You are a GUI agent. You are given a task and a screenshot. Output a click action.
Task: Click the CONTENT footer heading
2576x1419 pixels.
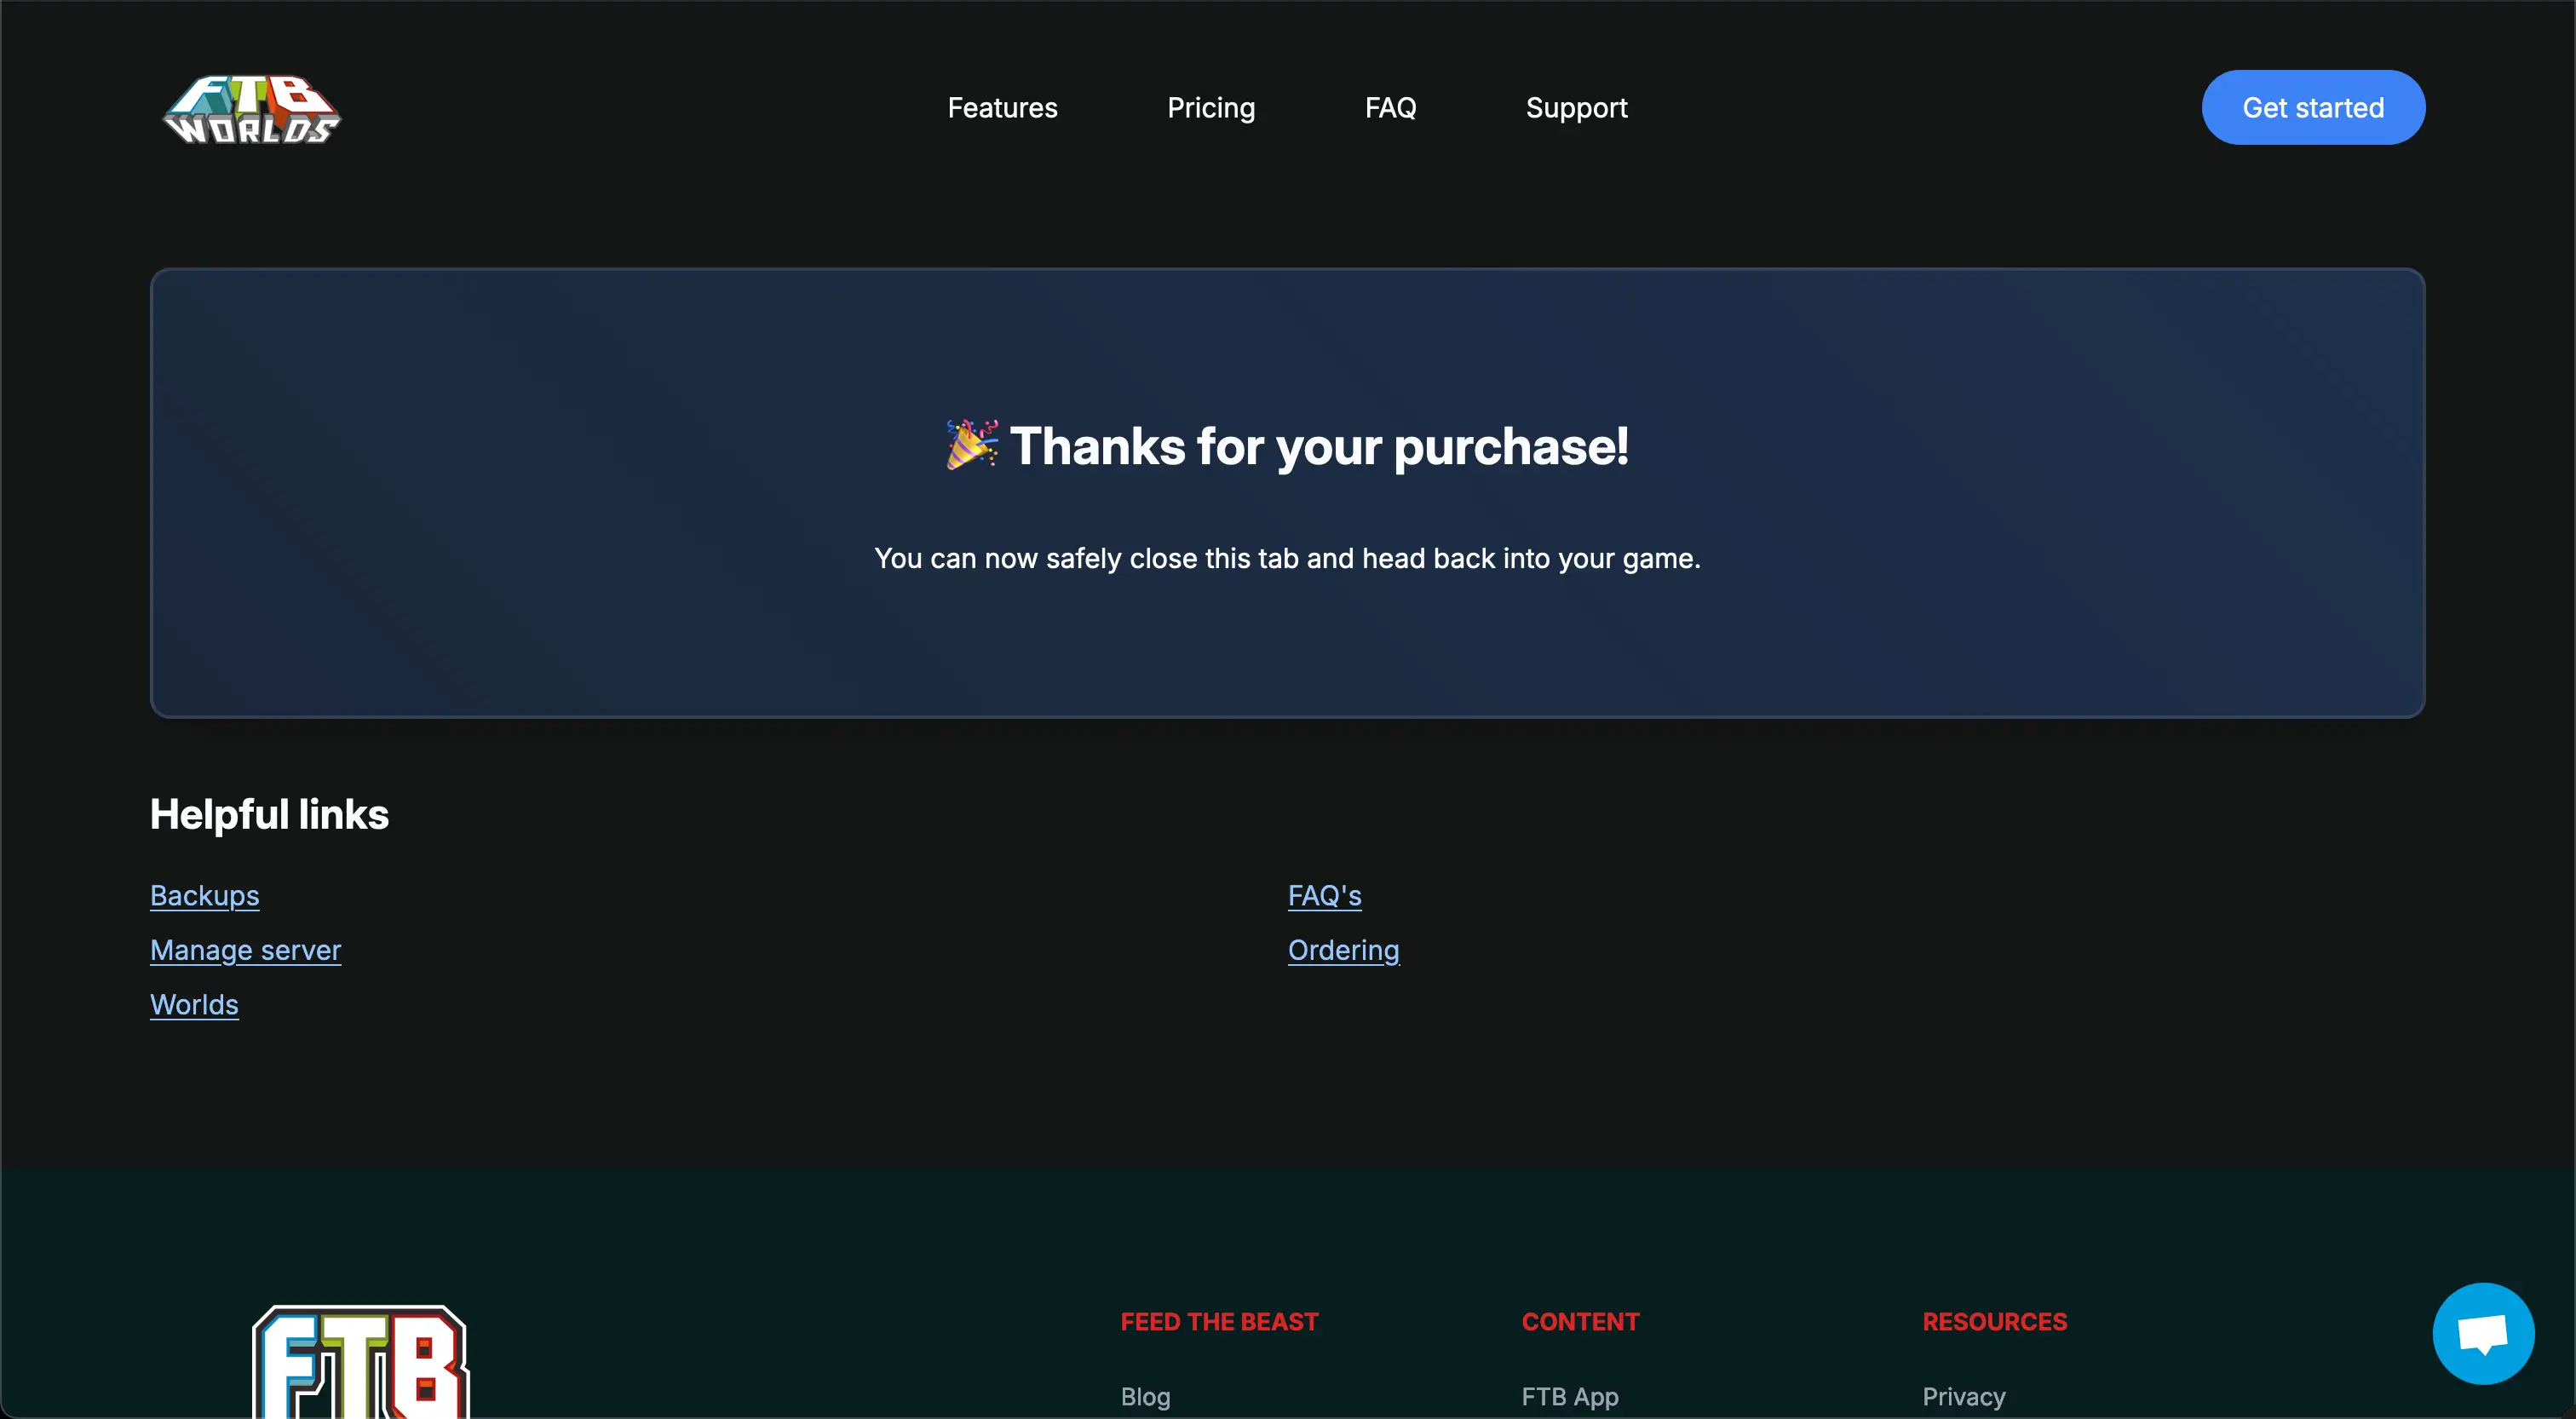(x=1580, y=1321)
